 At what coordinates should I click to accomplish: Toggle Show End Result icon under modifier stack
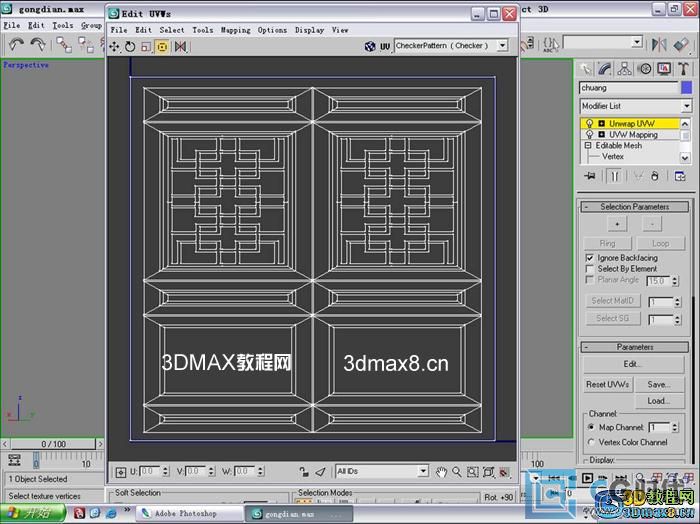615,176
